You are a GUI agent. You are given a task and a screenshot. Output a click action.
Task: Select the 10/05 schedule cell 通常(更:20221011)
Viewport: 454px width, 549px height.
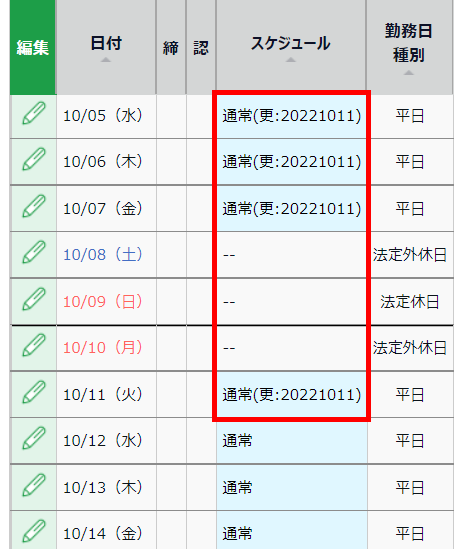point(291,116)
